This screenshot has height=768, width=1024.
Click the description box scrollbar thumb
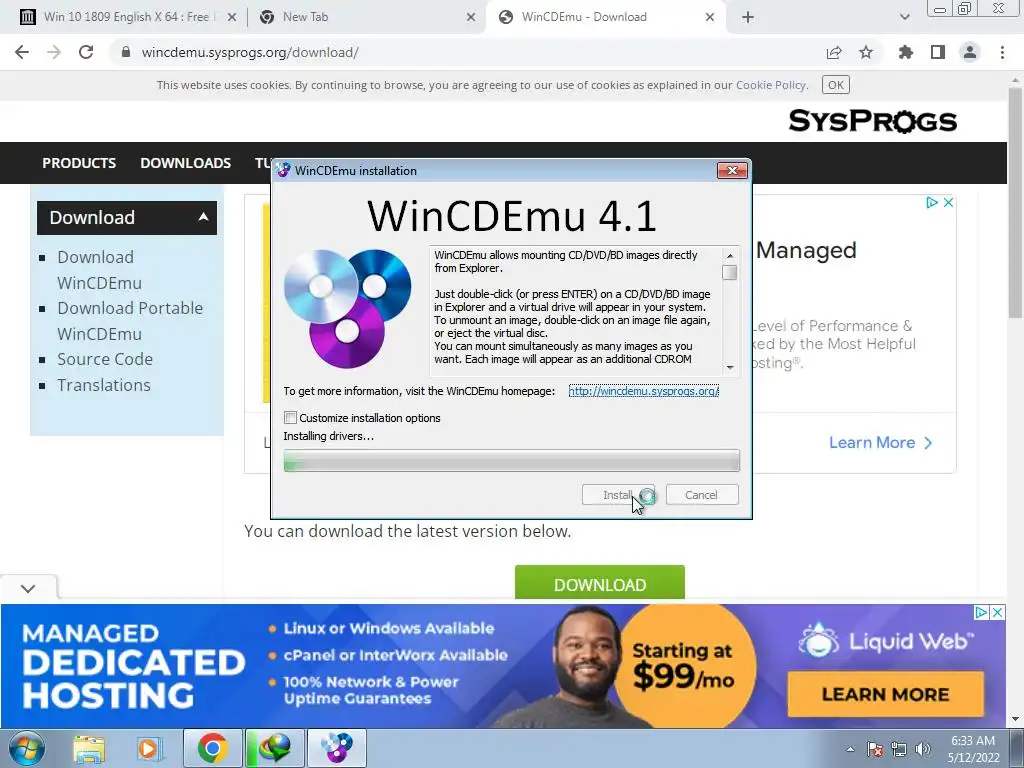pyautogui.click(x=730, y=272)
